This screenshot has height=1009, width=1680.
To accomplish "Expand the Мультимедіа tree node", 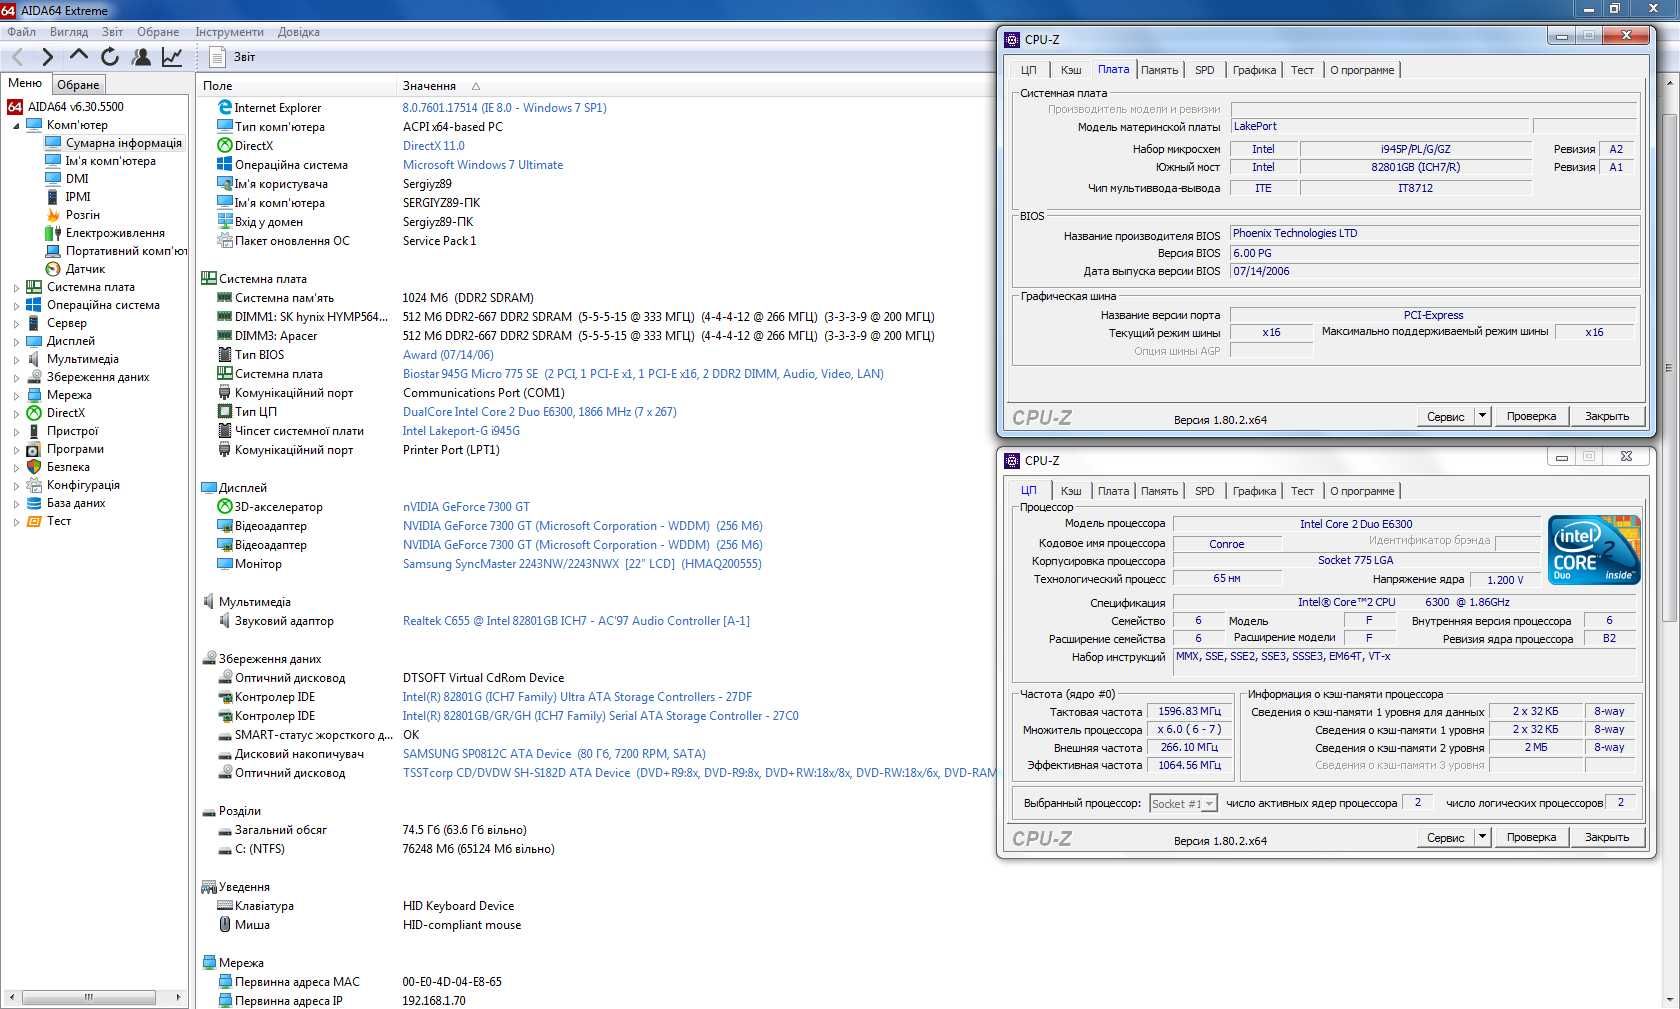I will point(16,360).
